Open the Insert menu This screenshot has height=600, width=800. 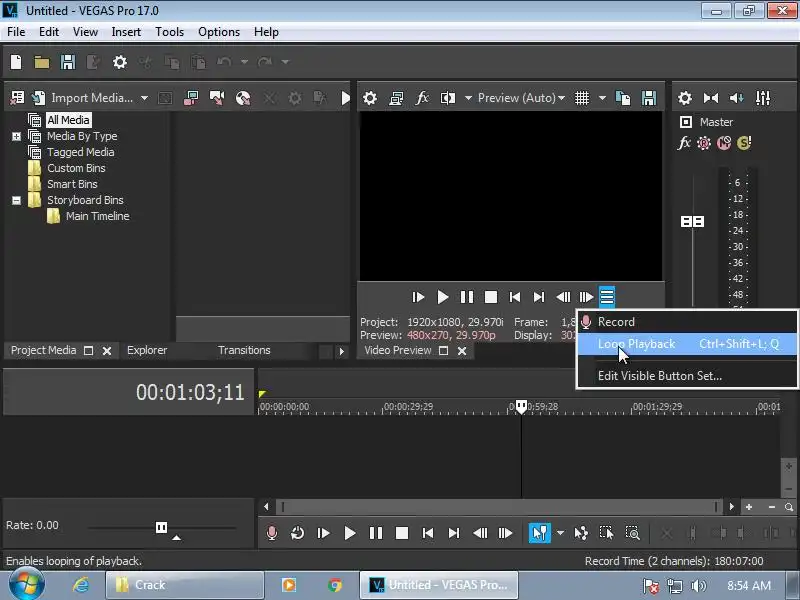(x=126, y=32)
